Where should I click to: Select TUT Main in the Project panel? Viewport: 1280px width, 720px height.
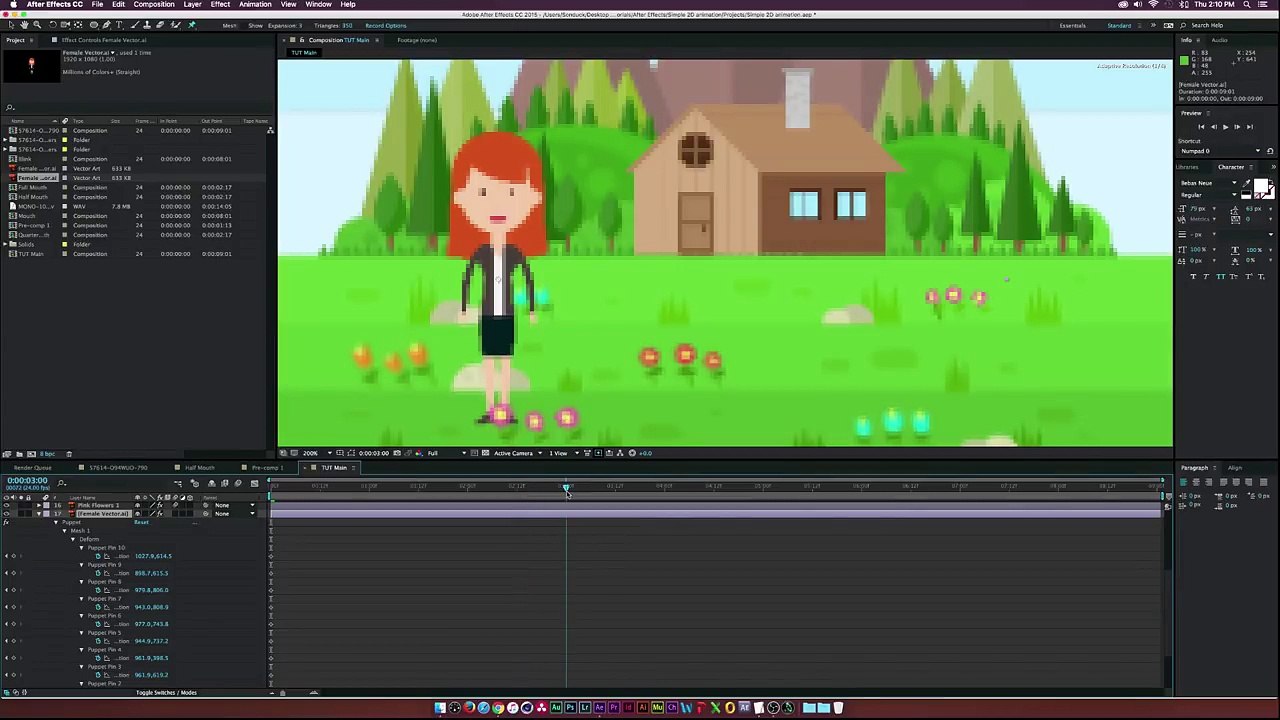[x=31, y=254]
